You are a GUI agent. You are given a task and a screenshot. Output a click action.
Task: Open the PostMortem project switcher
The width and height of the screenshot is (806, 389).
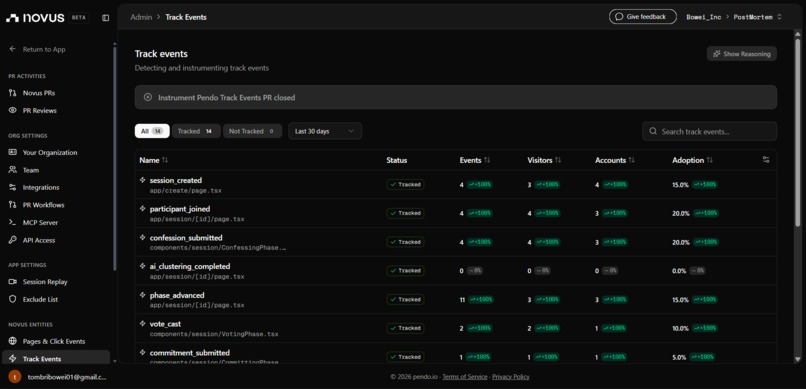pyautogui.click(x=757, y=17)
